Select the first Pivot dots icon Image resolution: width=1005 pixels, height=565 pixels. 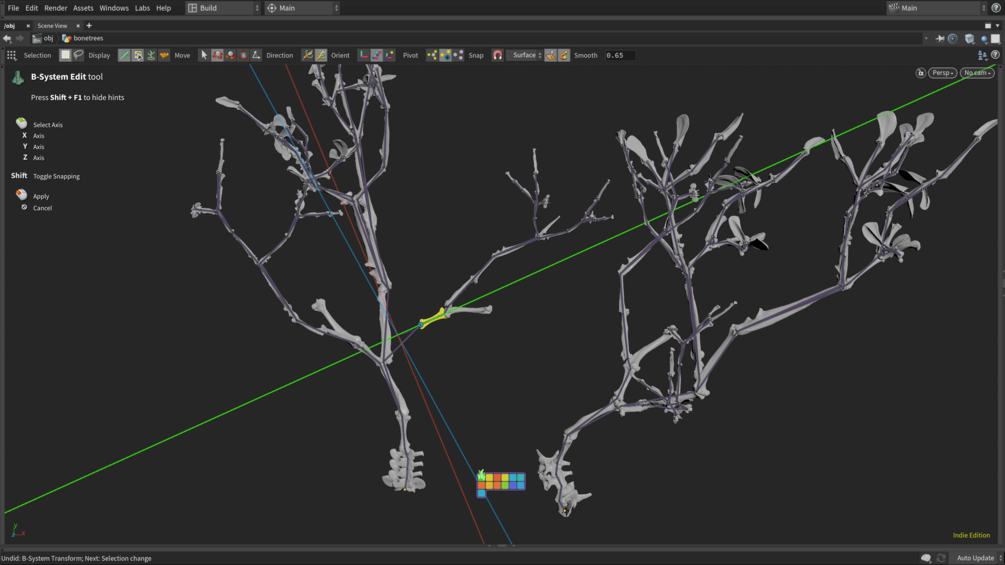[x=432, y=56]
